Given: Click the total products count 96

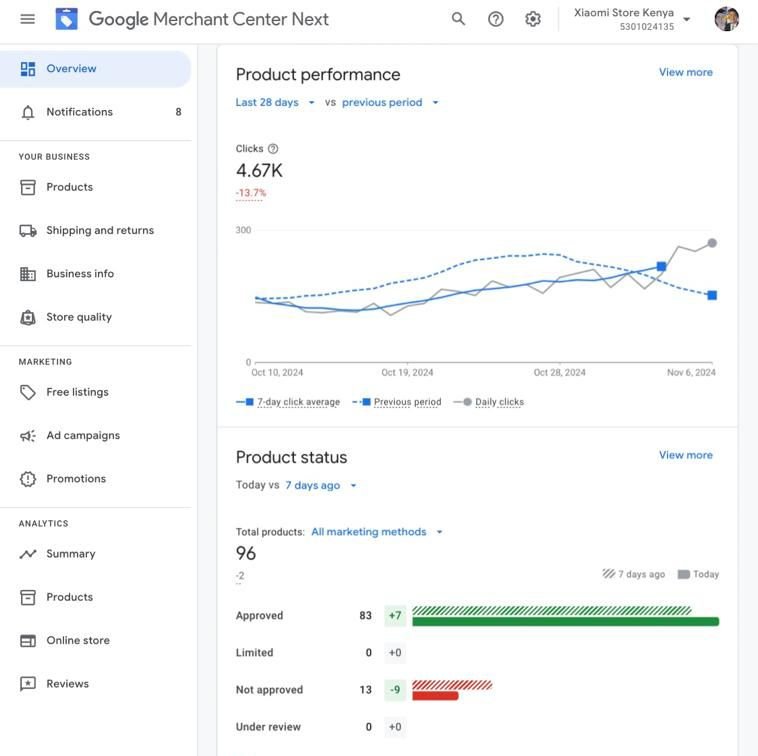Looking at the screenshot, I should (x=246, y=554).
